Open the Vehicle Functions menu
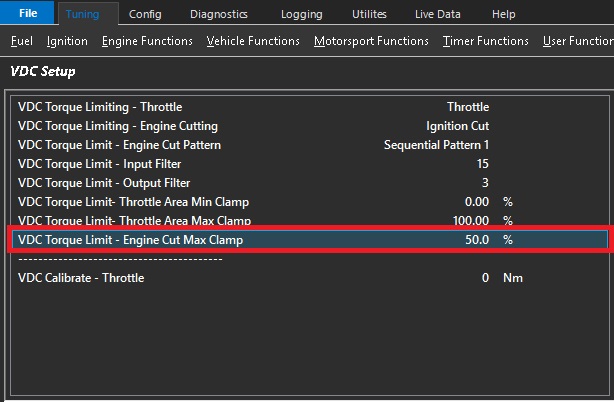614x402 pixels. pos(253,41)
